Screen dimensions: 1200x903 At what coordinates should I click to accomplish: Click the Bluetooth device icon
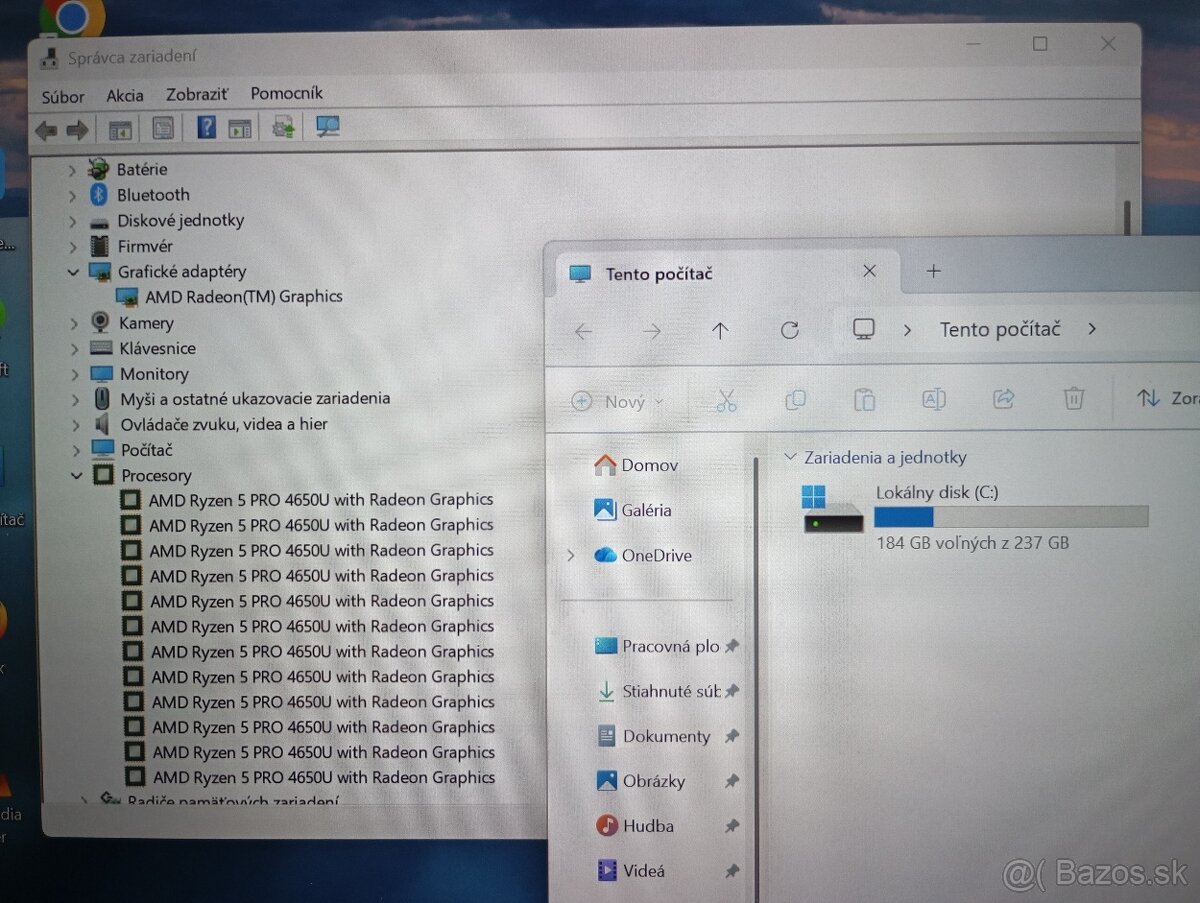pyautogui.click(x=99, y=194)
